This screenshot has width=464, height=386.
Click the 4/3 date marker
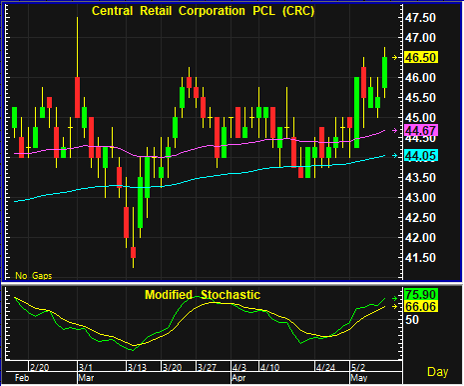[239, 367]
